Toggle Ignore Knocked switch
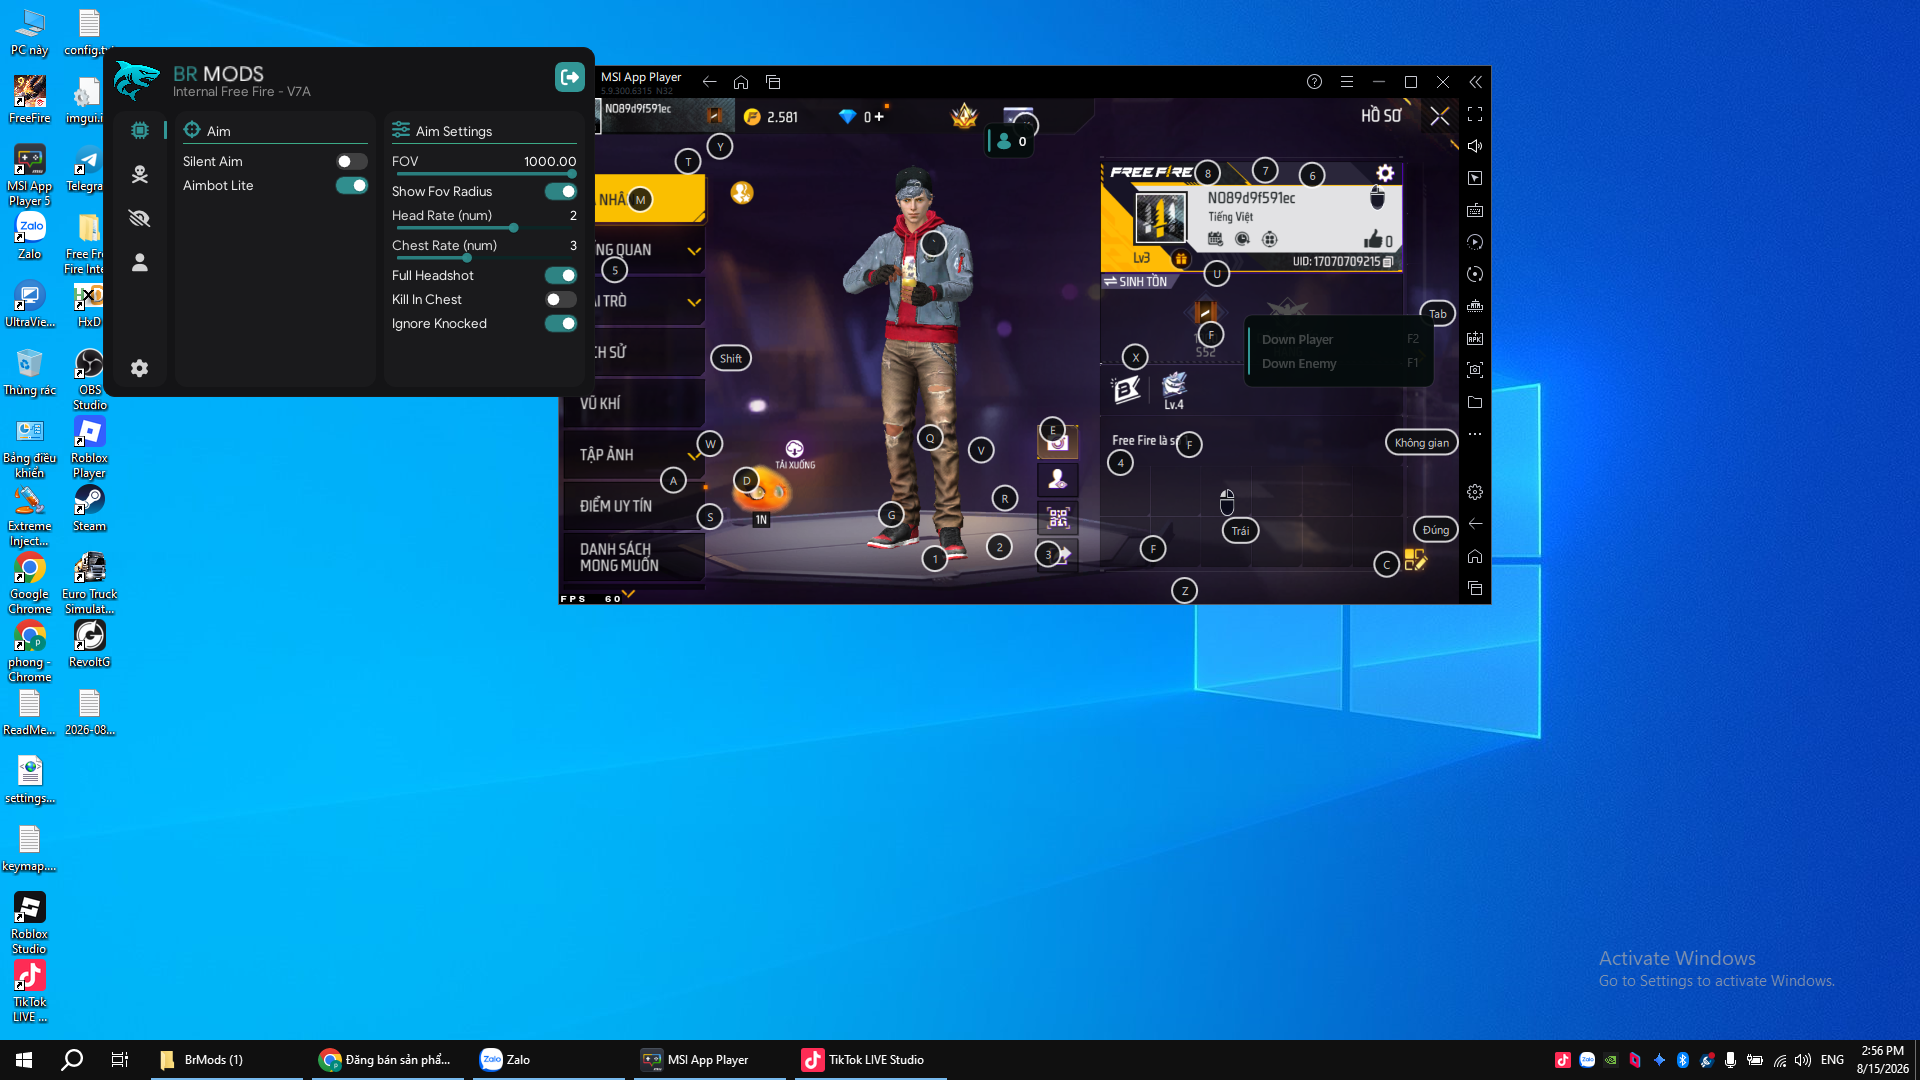 (561, 323)
